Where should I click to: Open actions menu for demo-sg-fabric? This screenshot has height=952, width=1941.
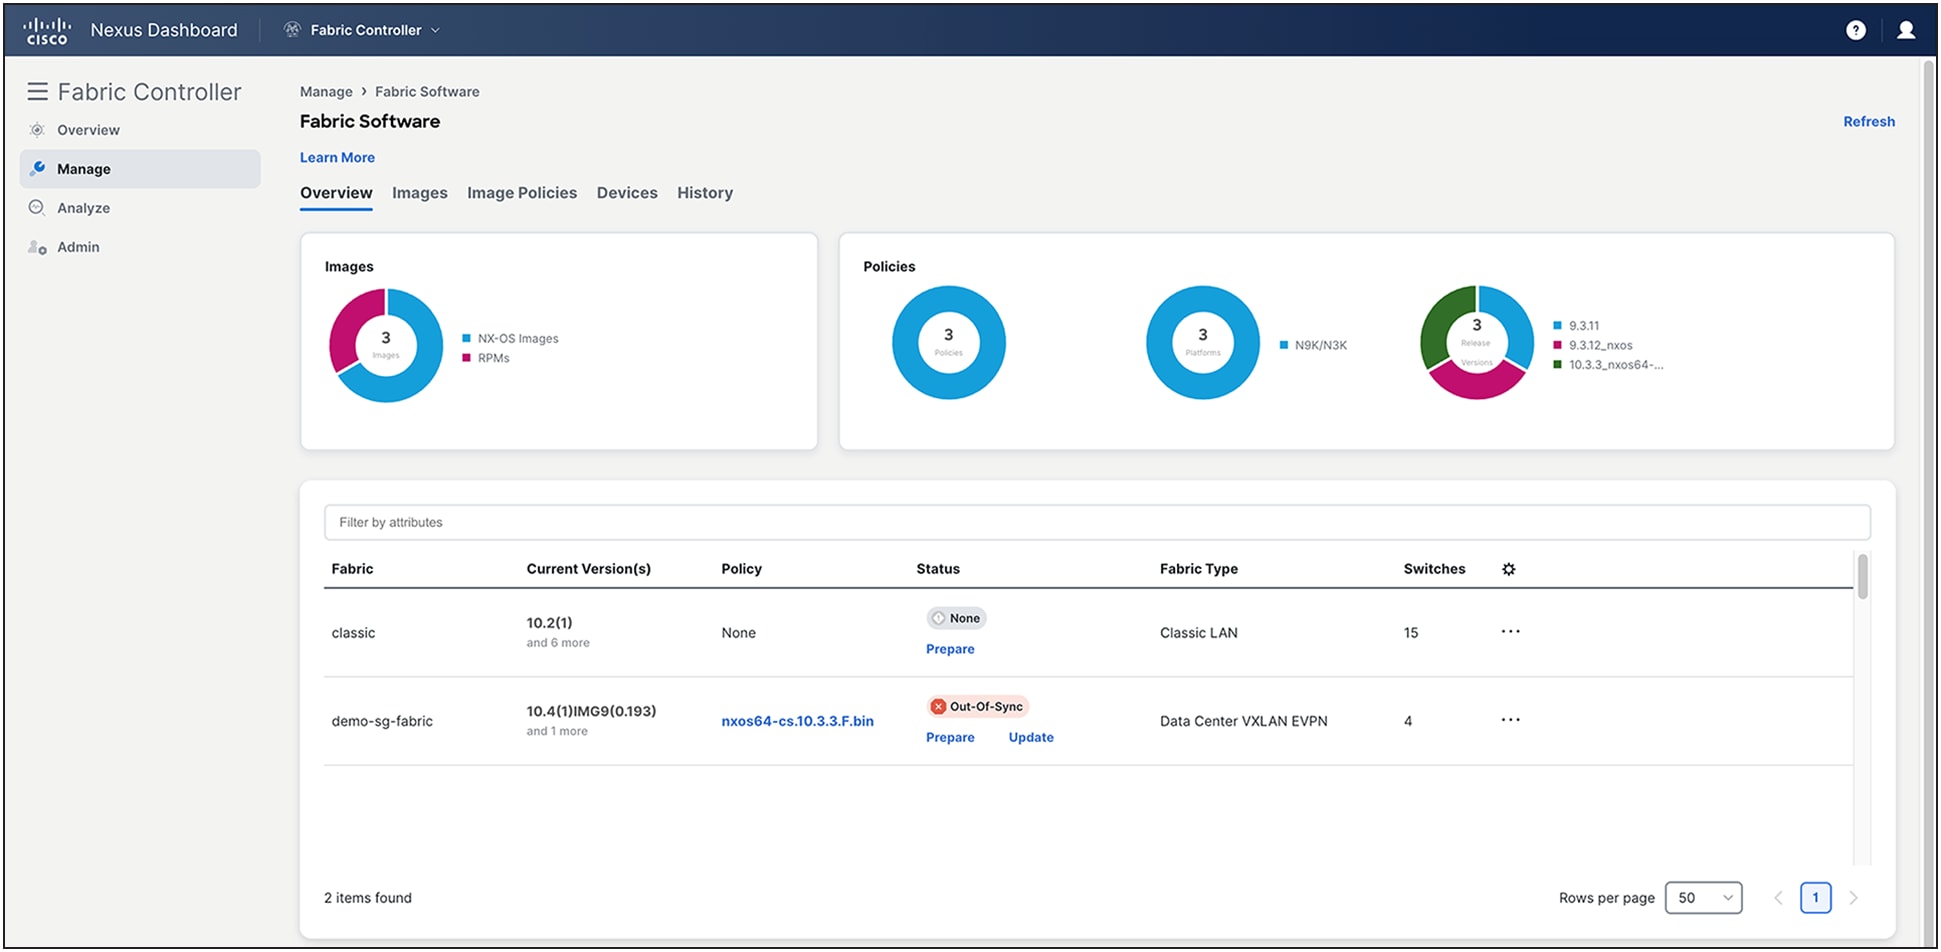pyautogui.click(x=1510, y=720)
